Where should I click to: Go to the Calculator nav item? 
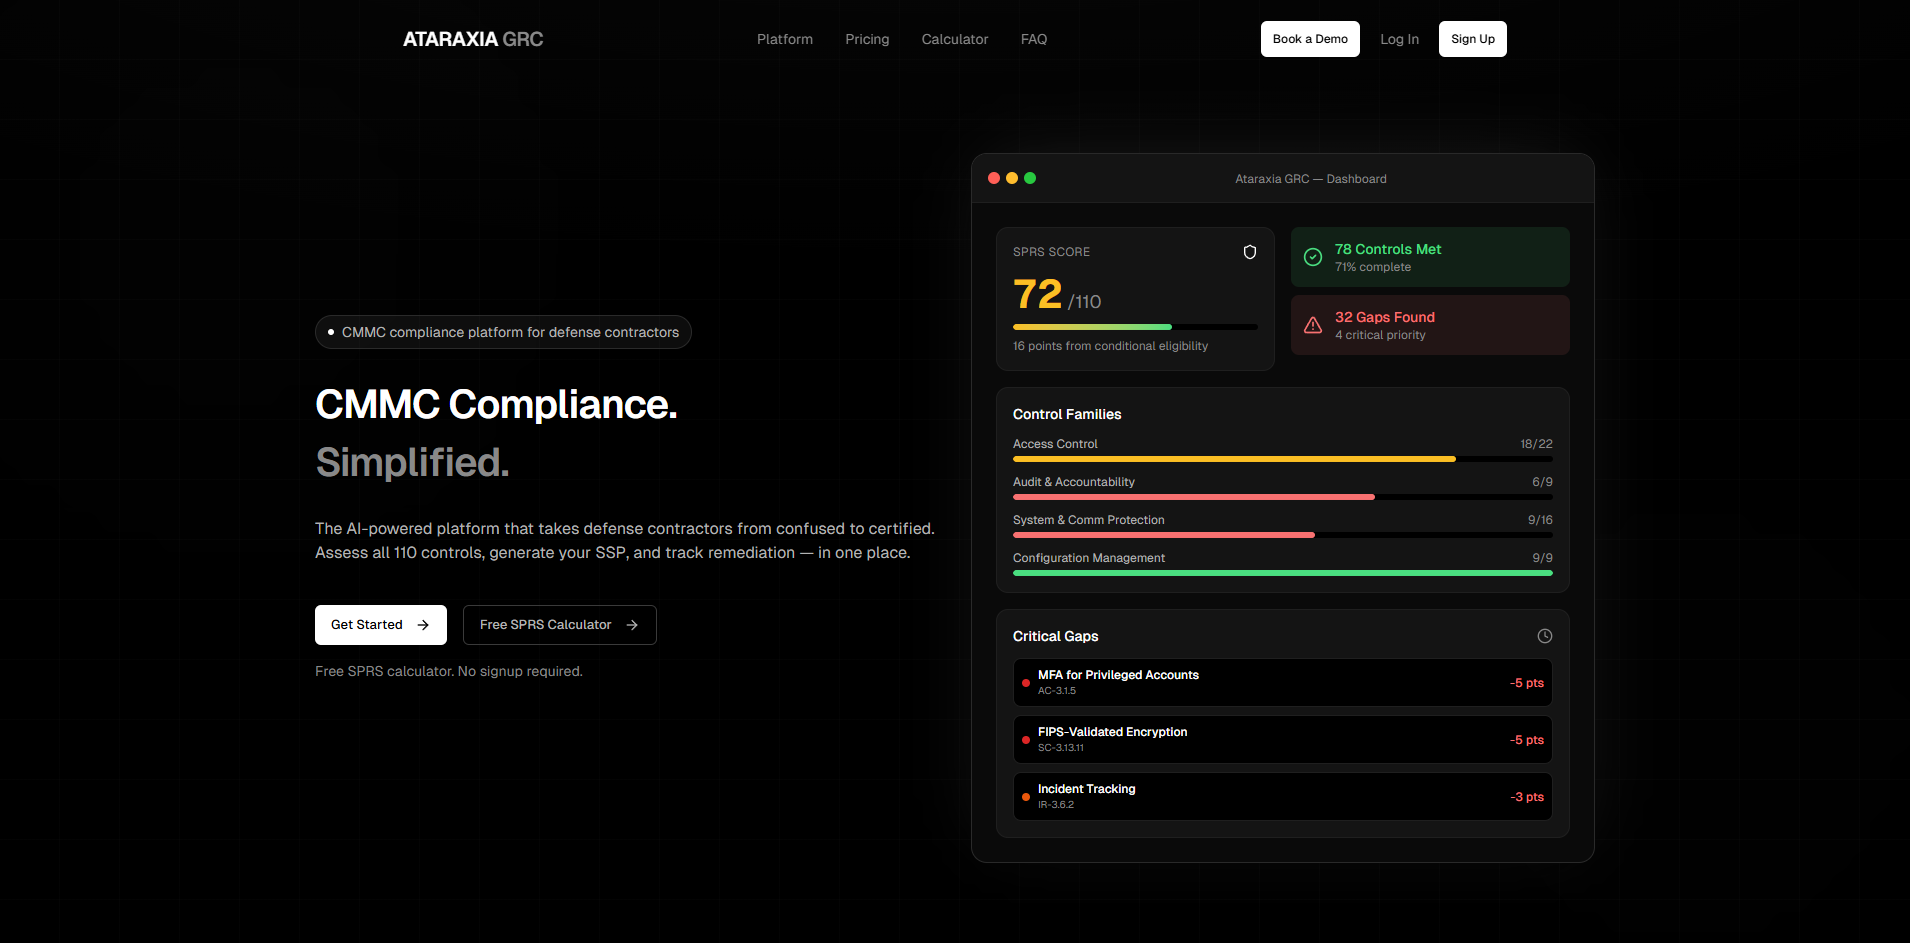955,39
